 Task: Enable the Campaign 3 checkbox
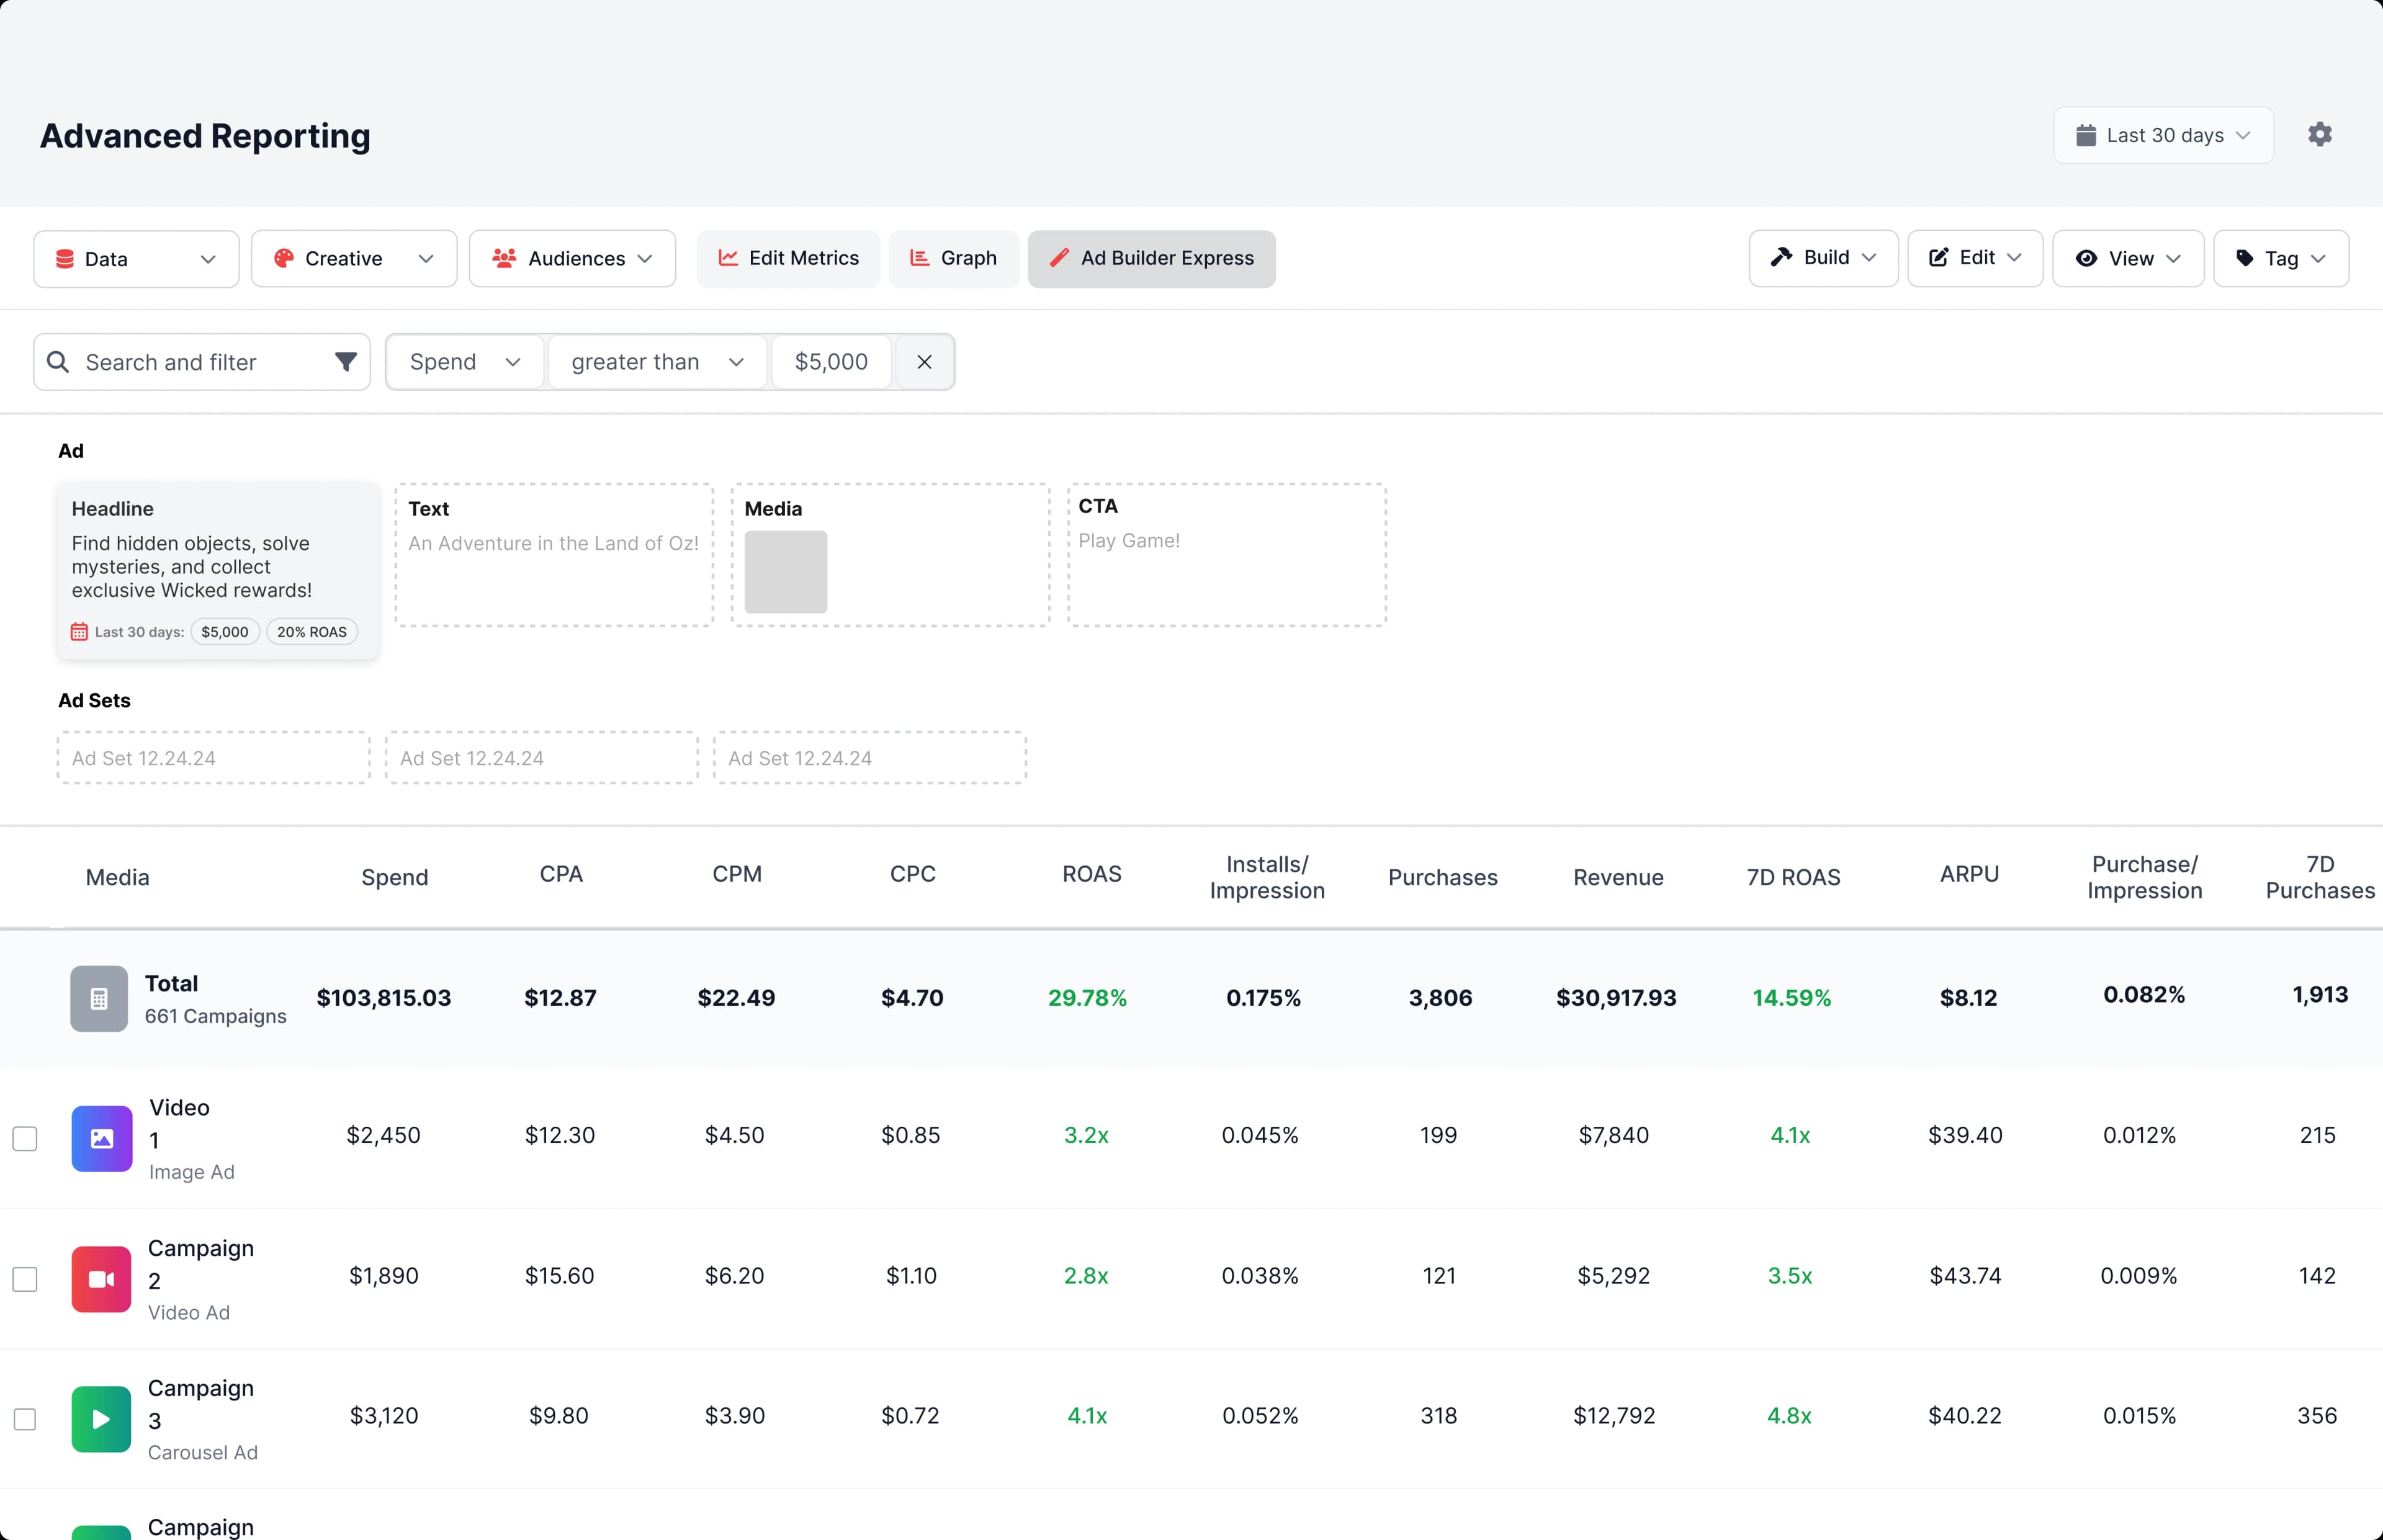click(25, 1419)
